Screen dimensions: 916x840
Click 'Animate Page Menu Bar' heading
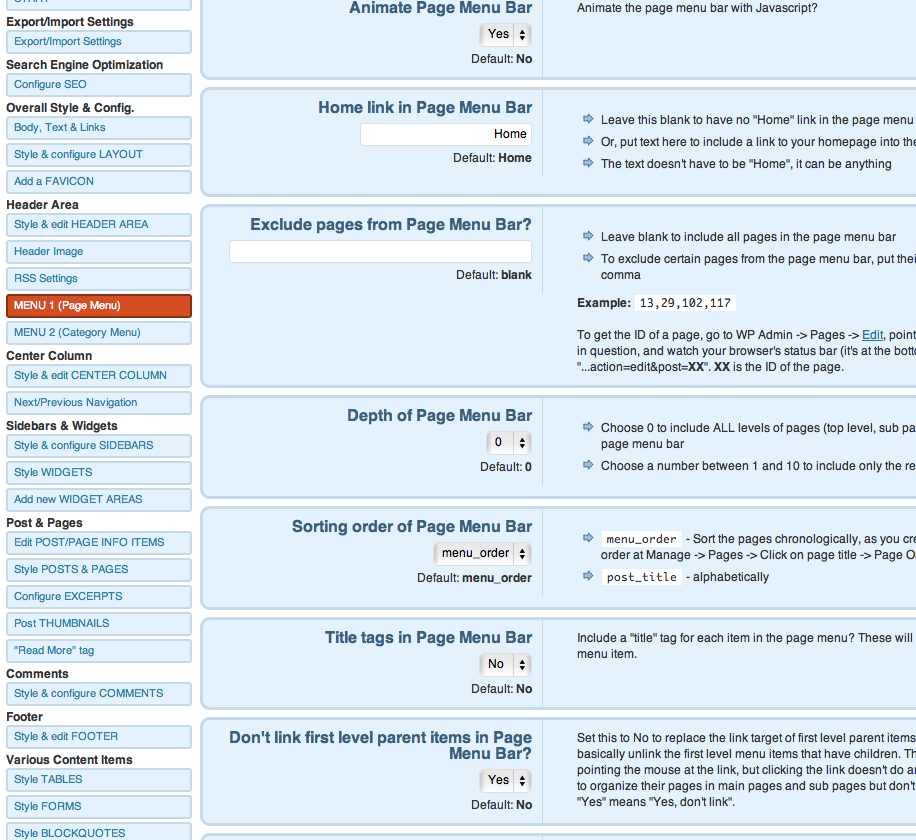[x=441, y=8]
